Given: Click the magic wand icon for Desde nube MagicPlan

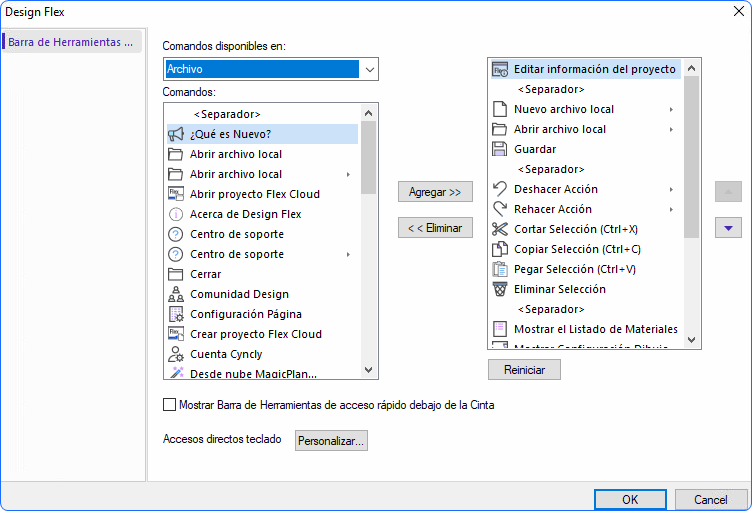Looking at the screenshot, I should (176, 373).
